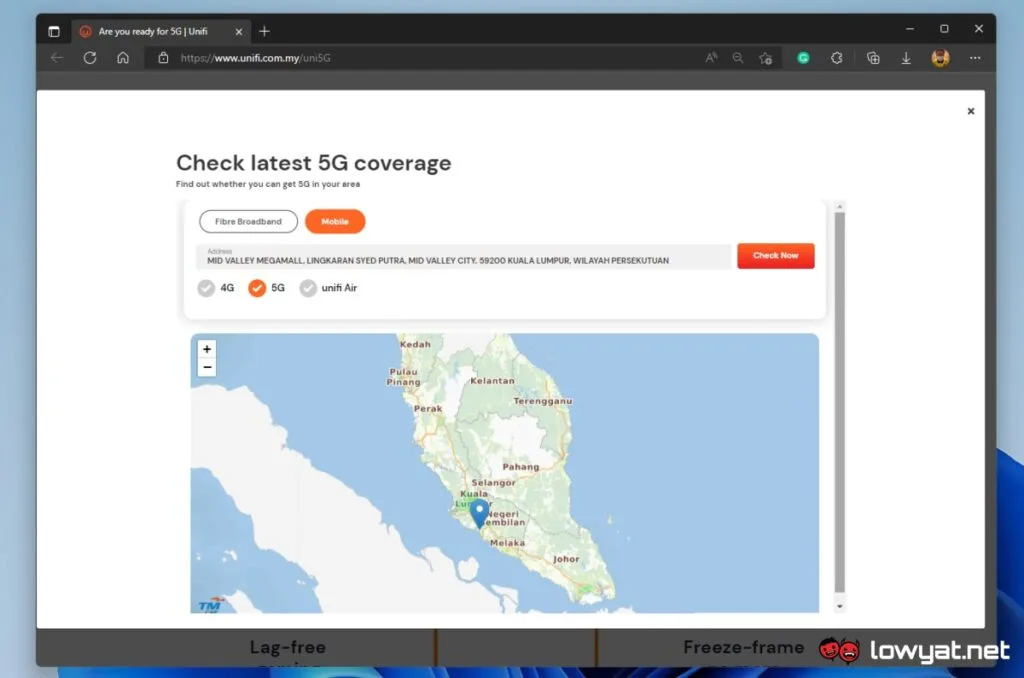Click the Melaka label on map
1024x678 pixels.
point(507,543)
